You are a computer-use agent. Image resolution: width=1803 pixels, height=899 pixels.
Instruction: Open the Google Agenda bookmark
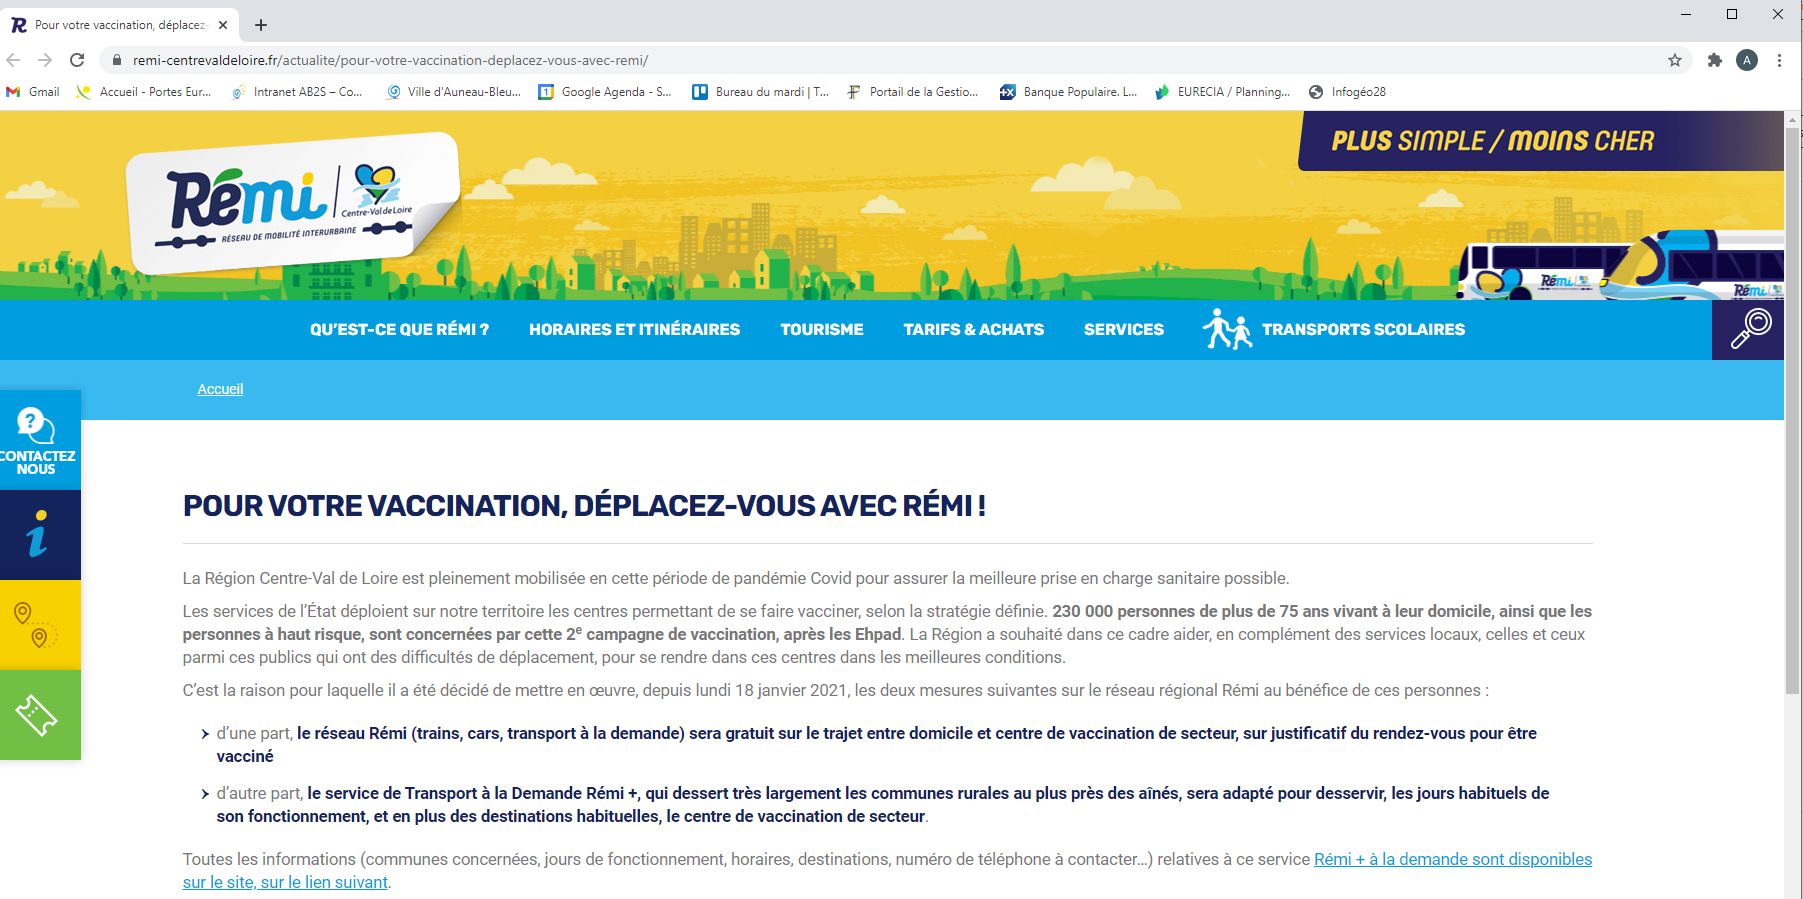(x=605, y=92)
